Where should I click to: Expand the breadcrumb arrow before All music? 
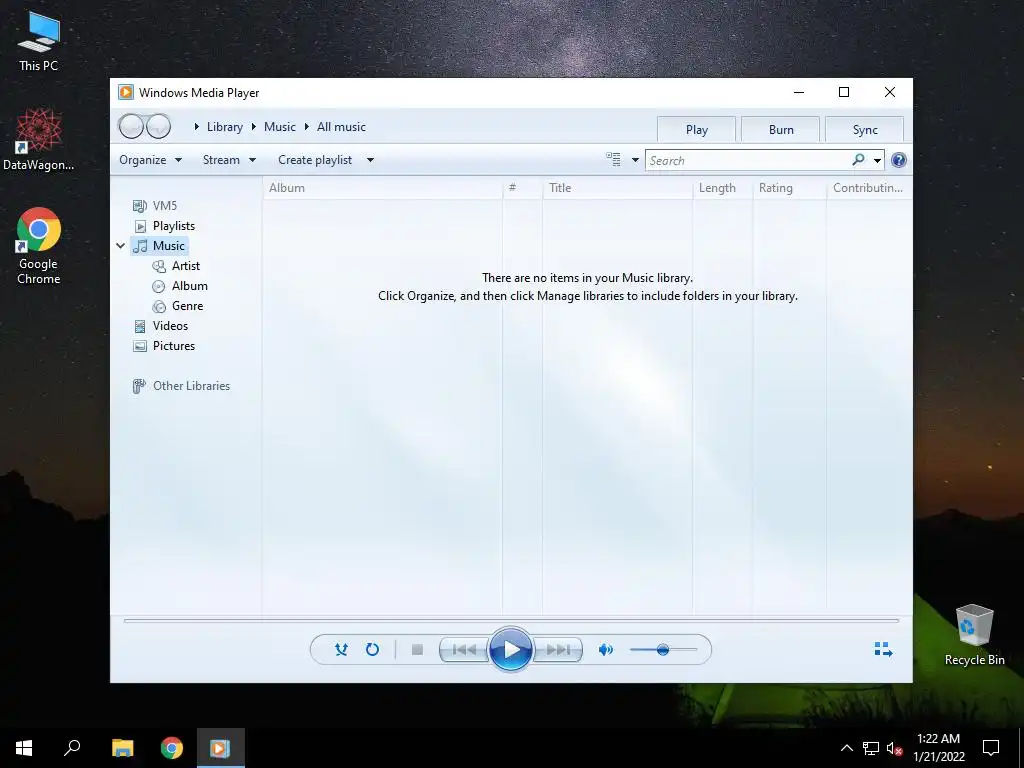(x=306, y=127)
